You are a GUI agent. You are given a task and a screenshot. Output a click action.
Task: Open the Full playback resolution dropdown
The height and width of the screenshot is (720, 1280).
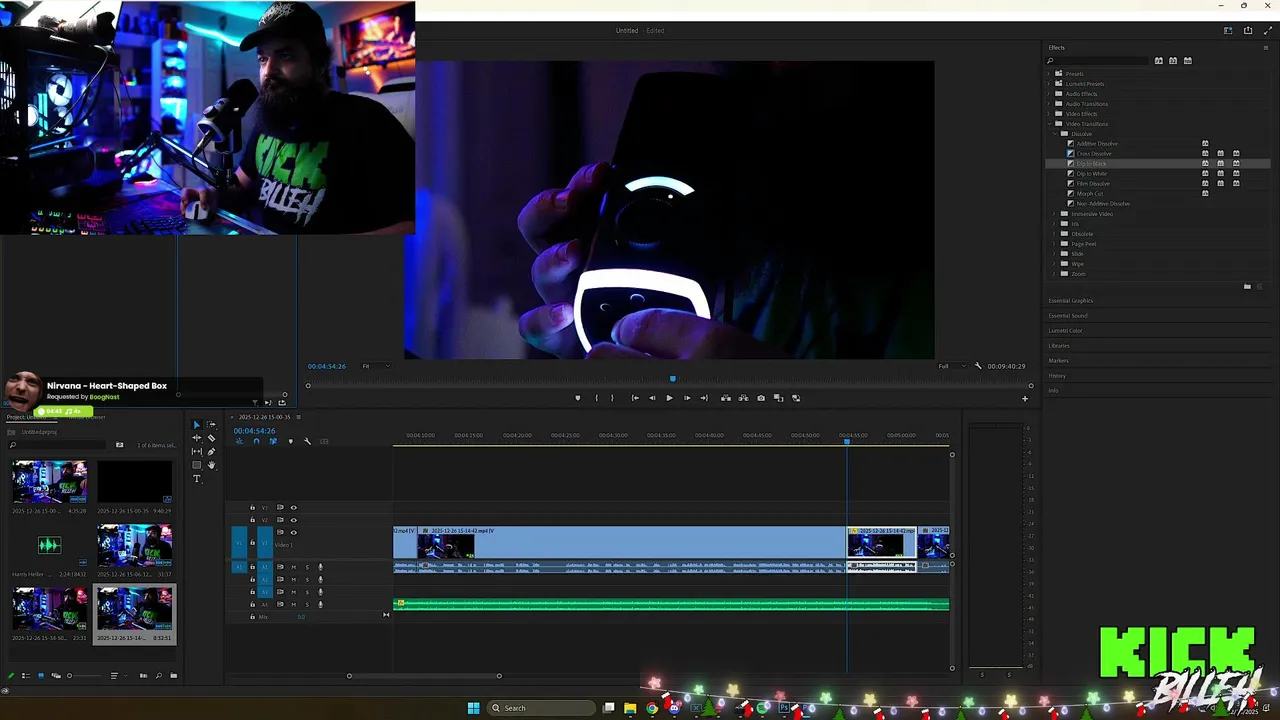coord(950,366)
